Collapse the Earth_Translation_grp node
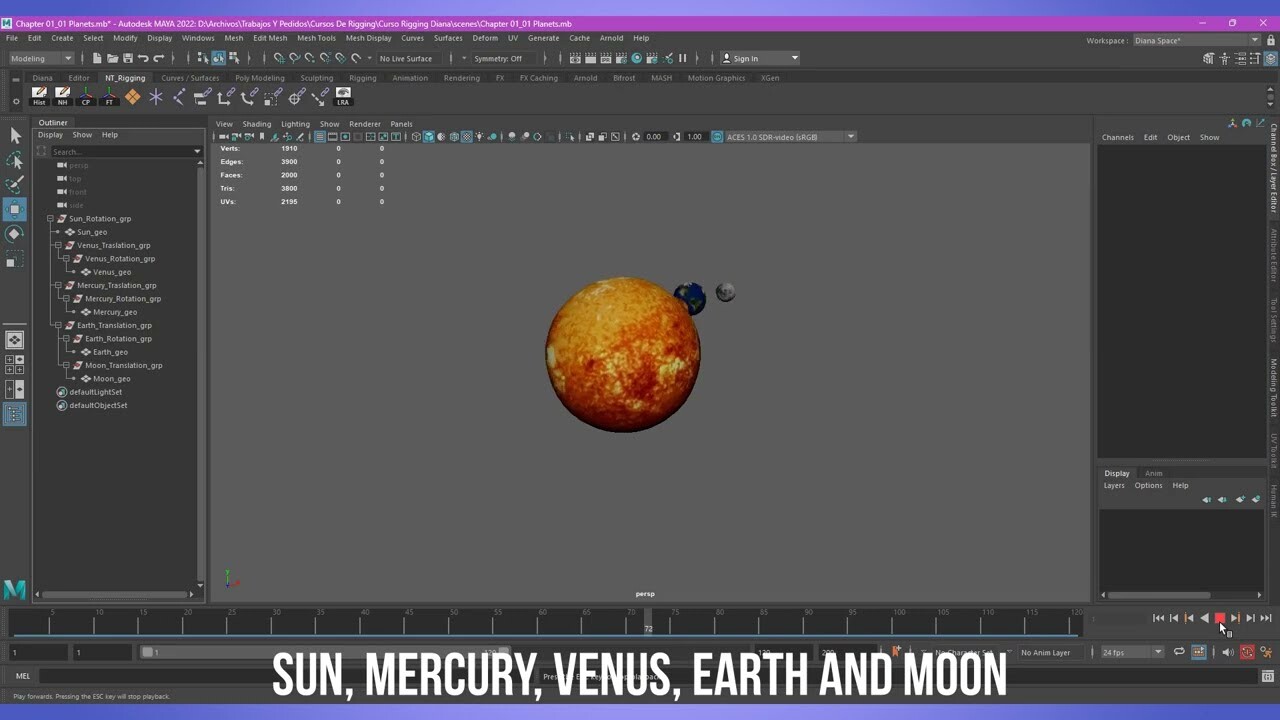1280x720 pixels. pyautogui.click(x=58, y=325)
